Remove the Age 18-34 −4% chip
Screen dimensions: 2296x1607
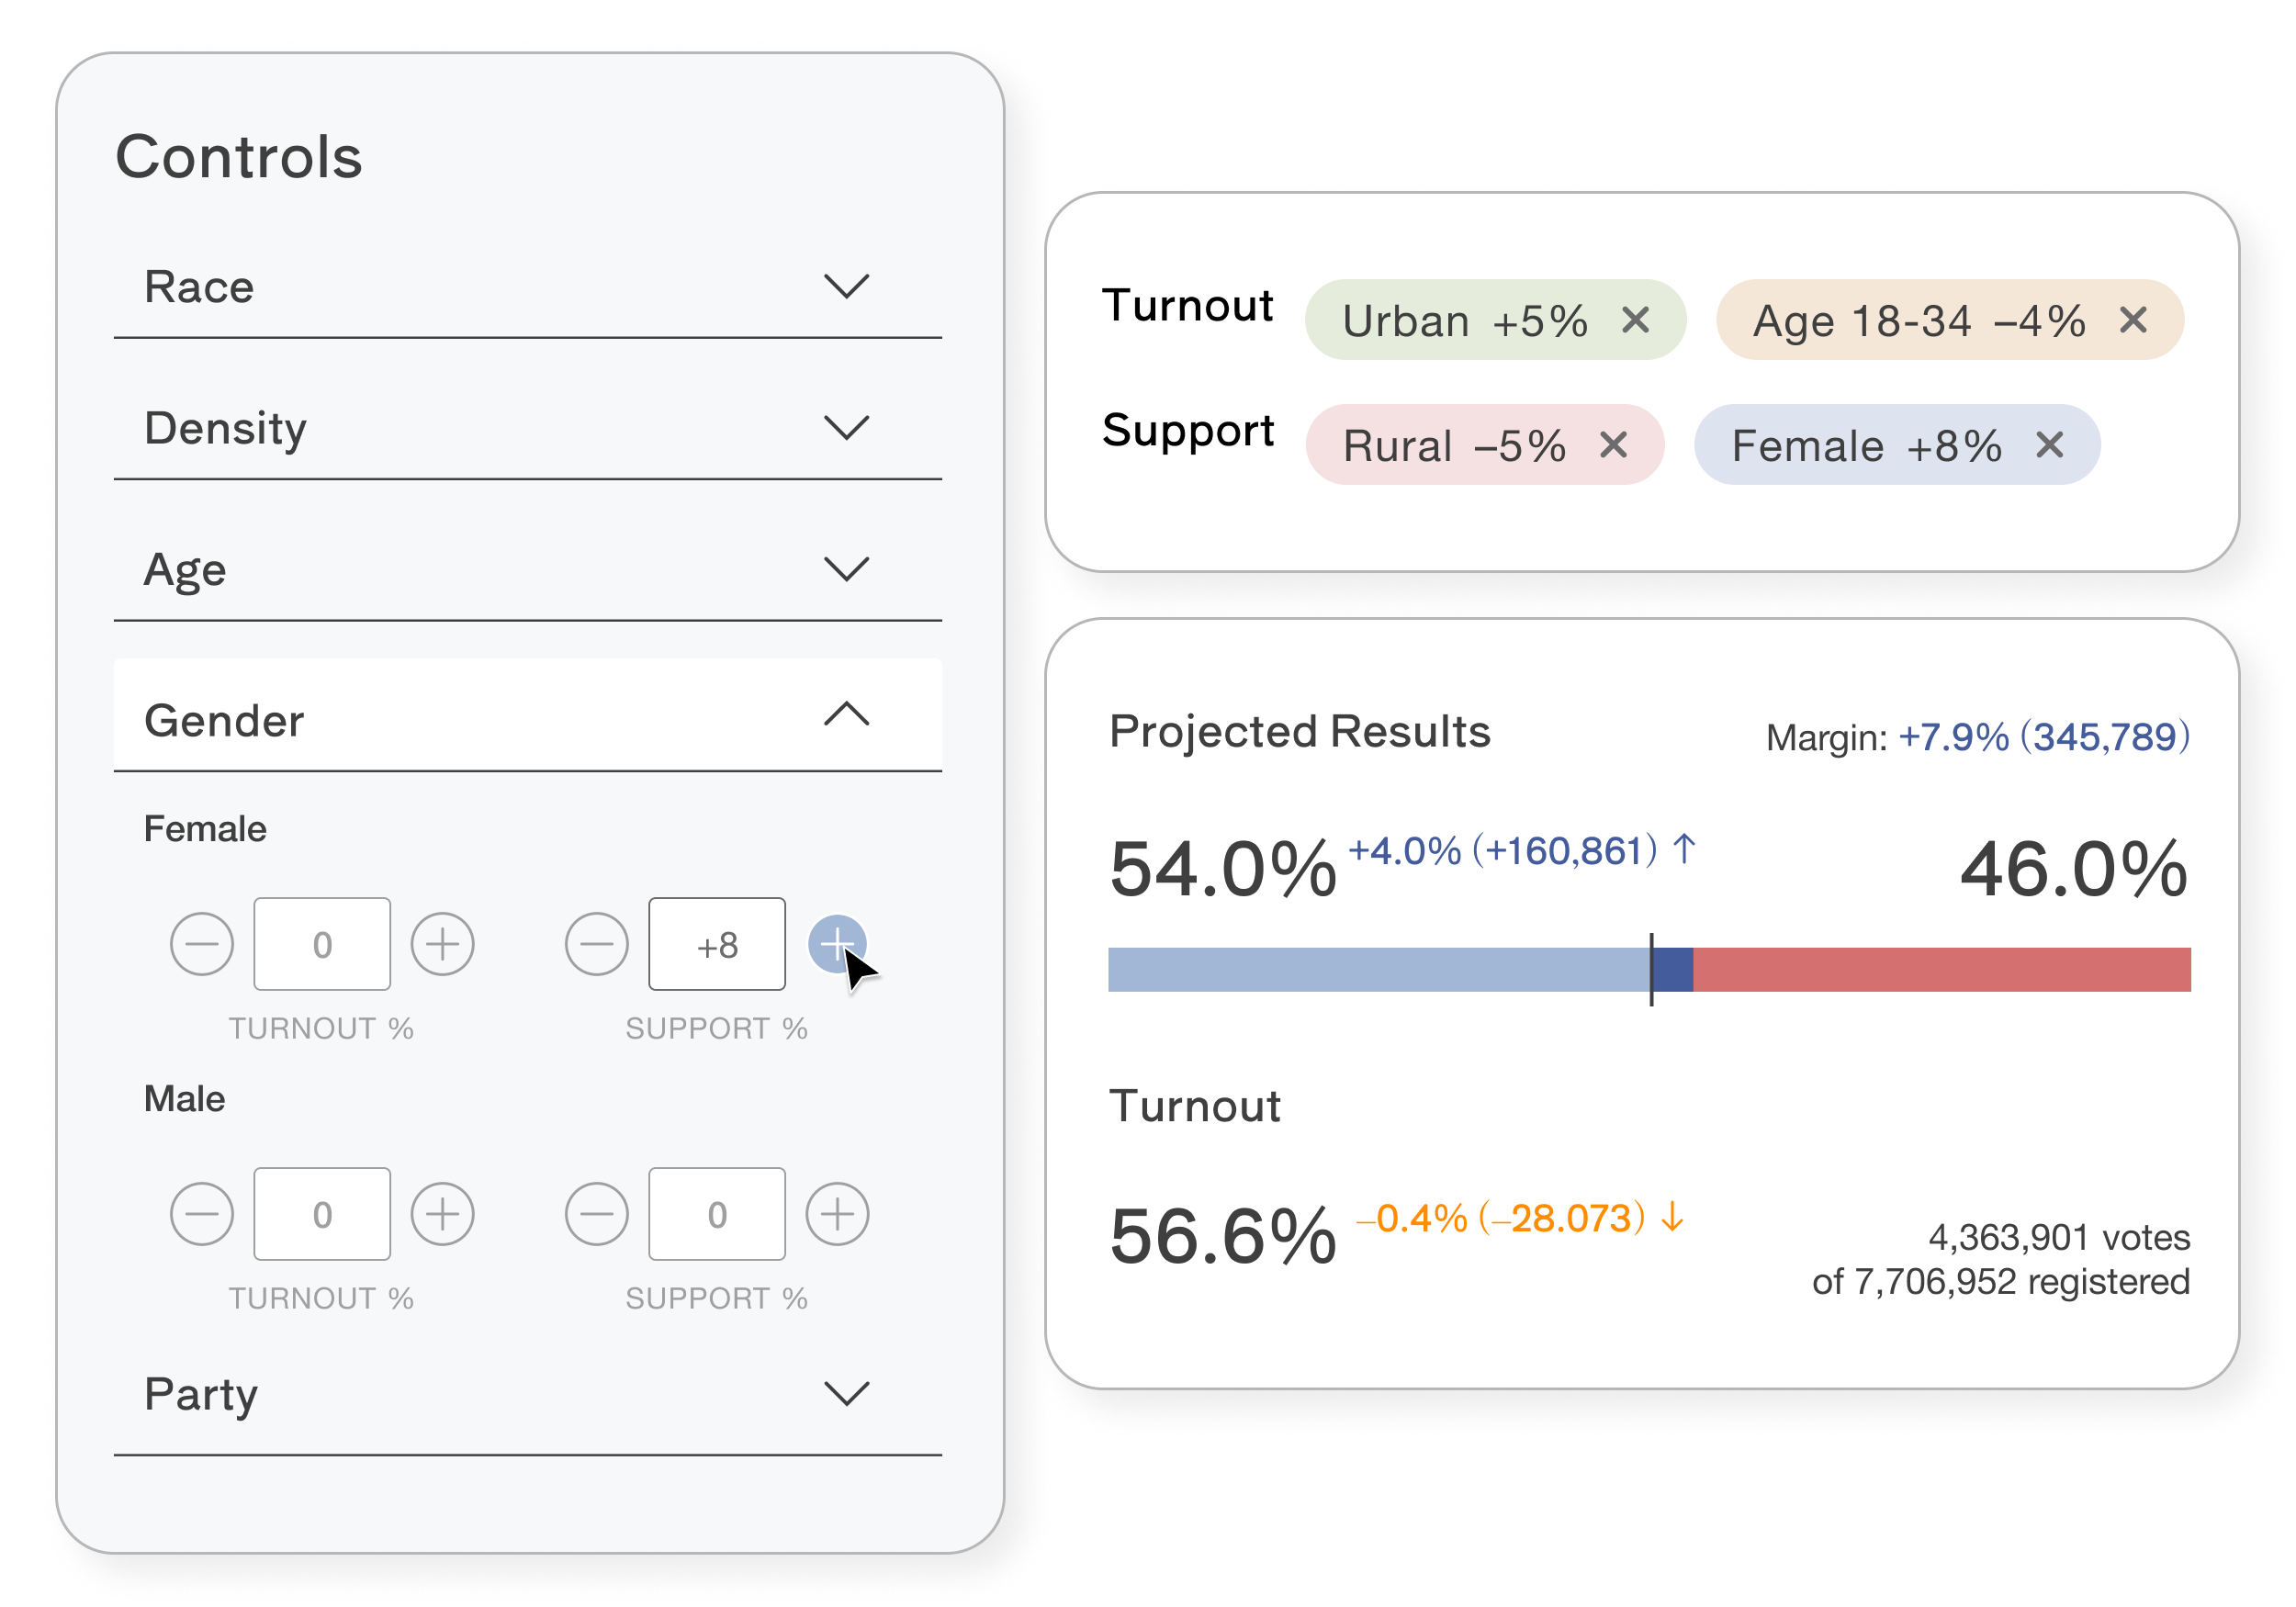2132,320
